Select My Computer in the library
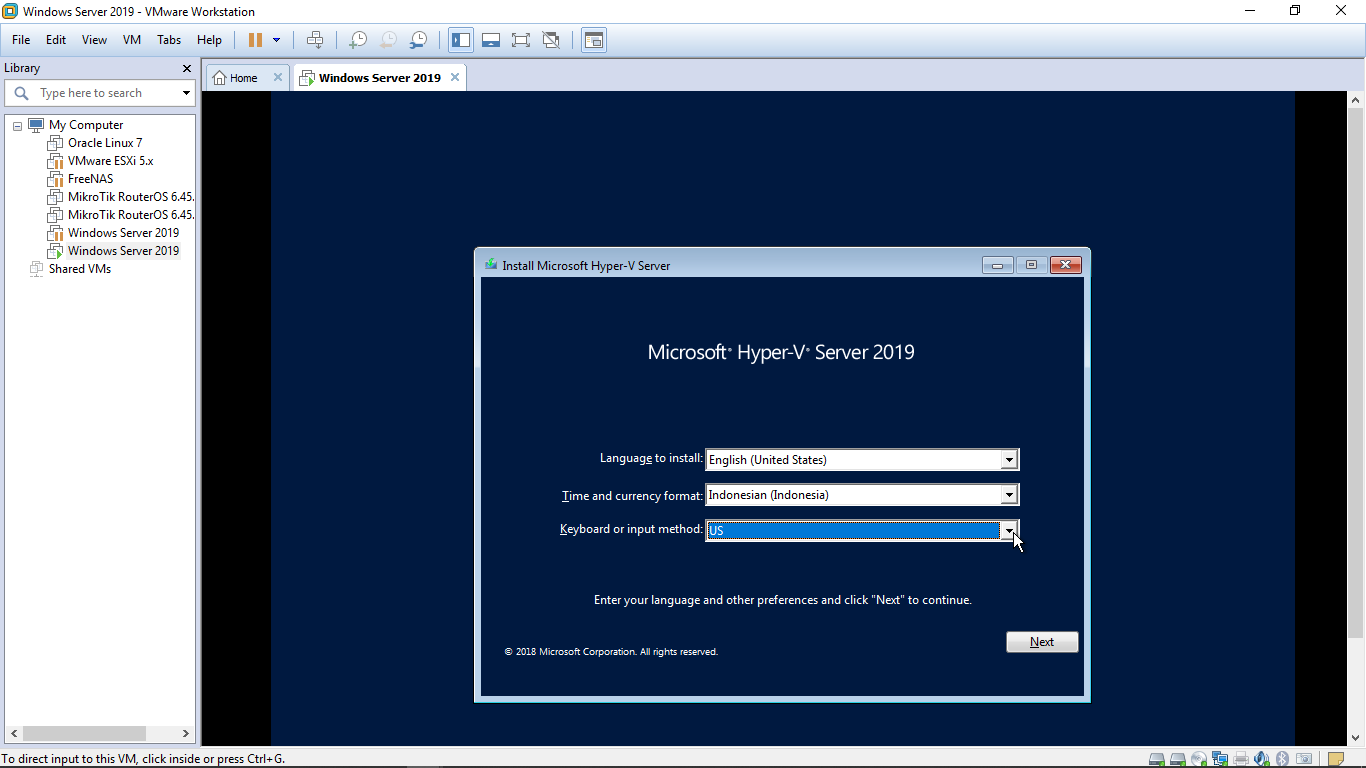This screenshot has width=1366, height=768. pos(86,125)
